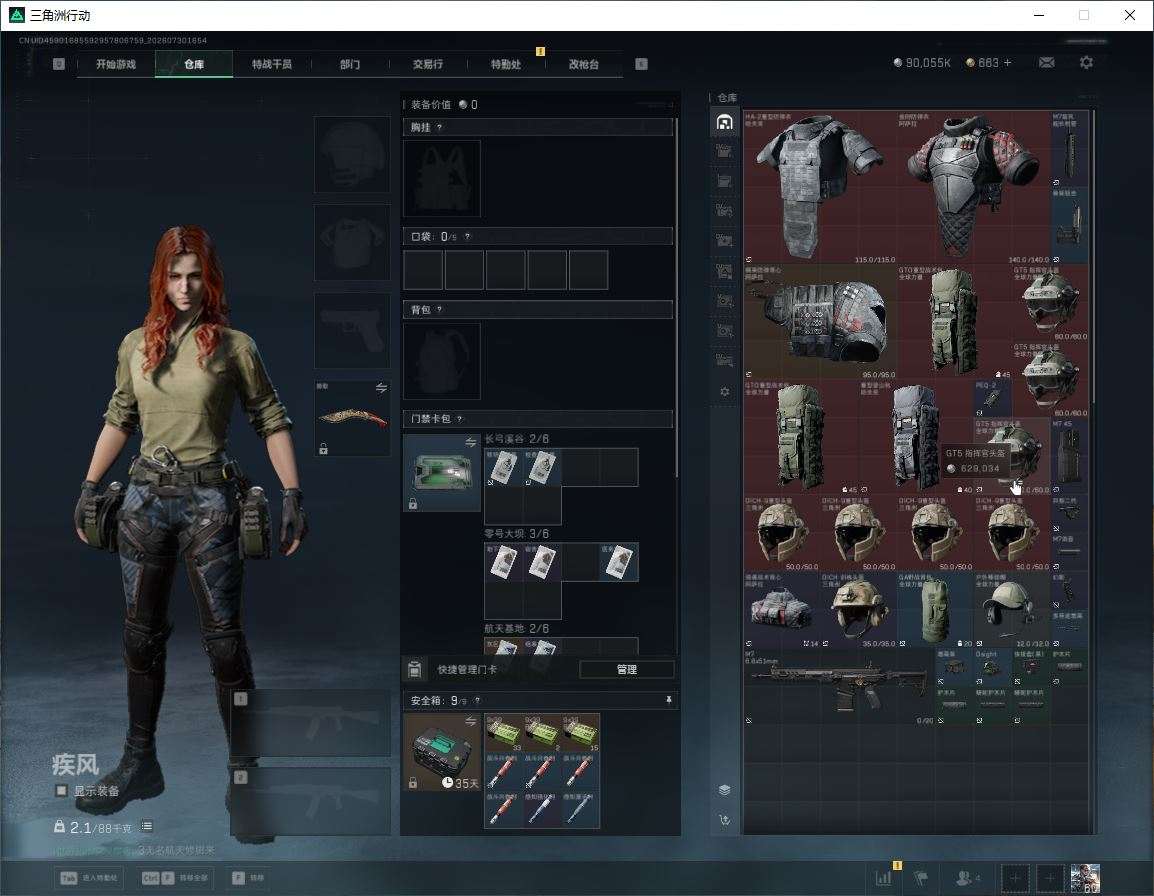Switch to the 特战干员 tab
The width and height of the screenshot is (1154, 896).
point(272,64)
